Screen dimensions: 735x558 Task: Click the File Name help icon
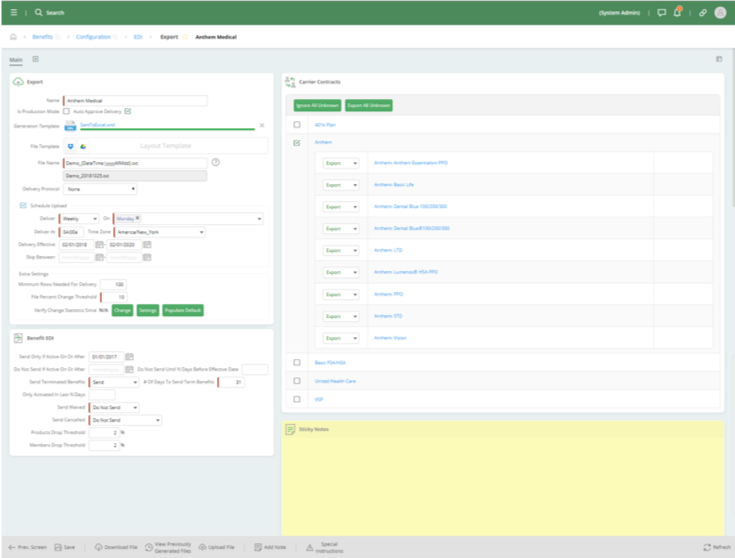215,162
